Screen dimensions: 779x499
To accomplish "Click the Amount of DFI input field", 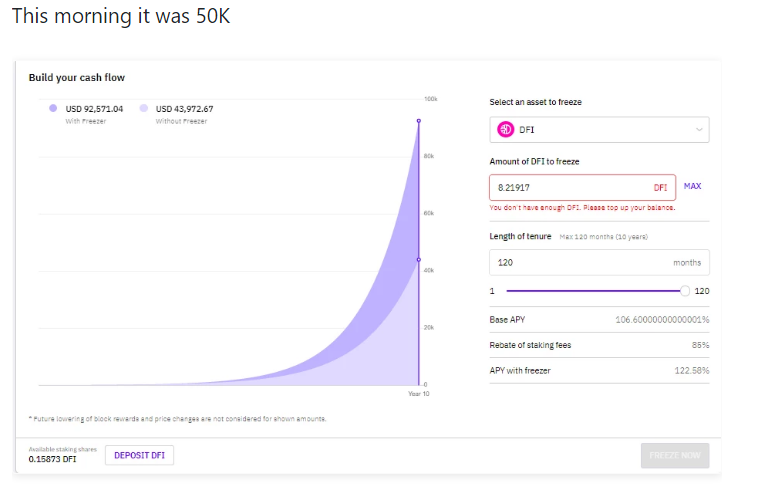I will (582, 187).
